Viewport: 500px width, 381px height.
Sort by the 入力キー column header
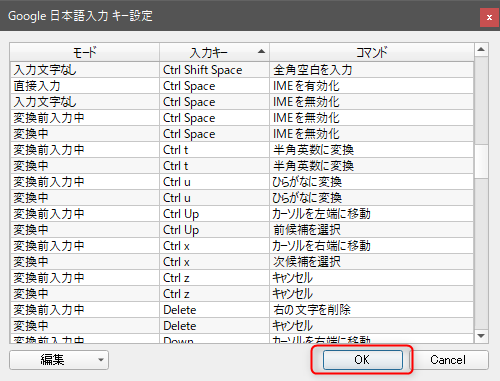tap(214, 52)
